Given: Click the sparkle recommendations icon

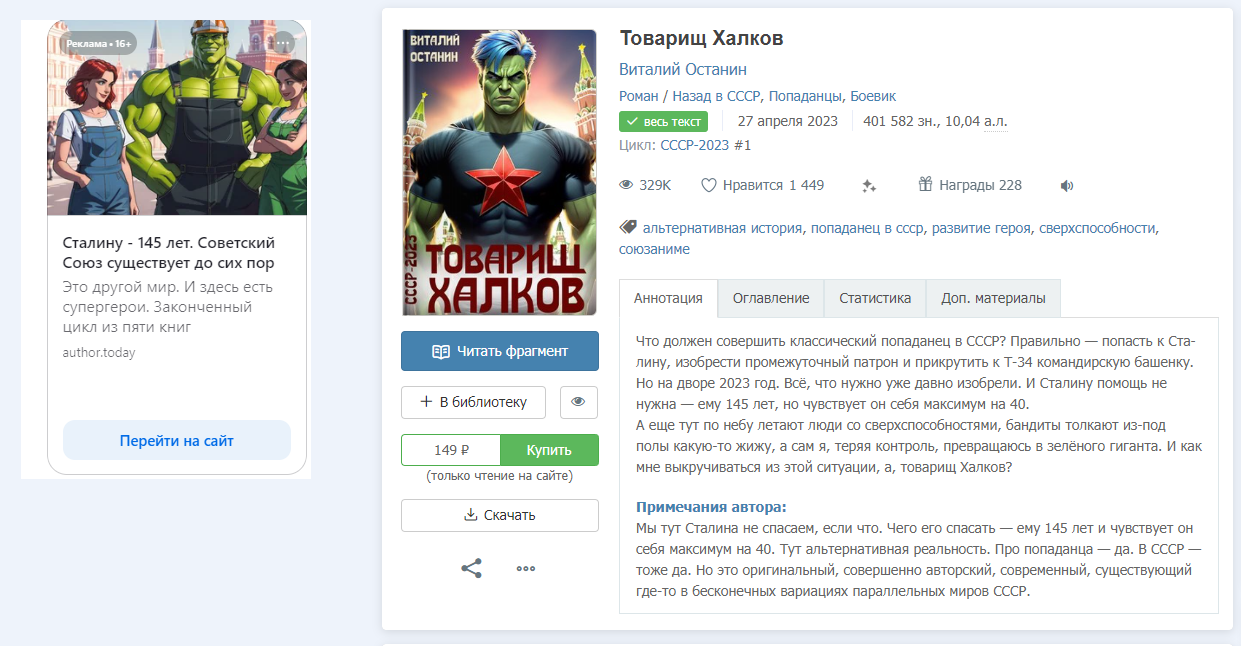Looking at the screenshot, I should pyautogui.click(x=869, y=185).
